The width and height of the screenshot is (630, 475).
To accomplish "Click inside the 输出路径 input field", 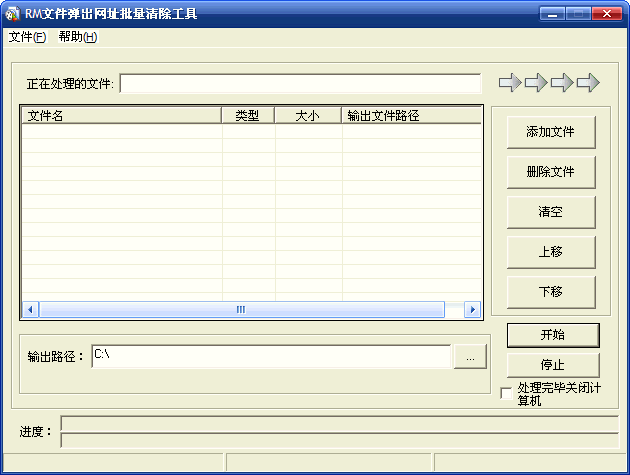I will click(271, 356).
